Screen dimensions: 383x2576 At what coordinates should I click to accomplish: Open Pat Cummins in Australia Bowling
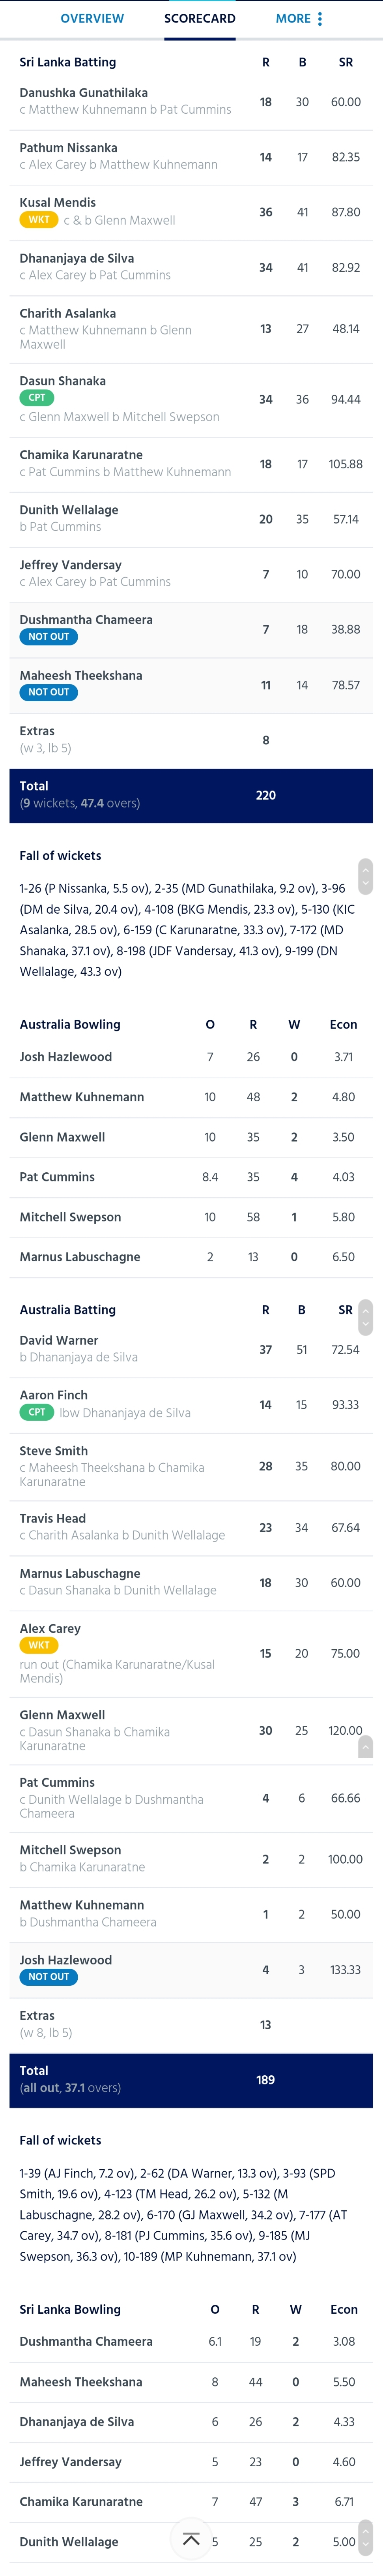tap(57, 1177)
